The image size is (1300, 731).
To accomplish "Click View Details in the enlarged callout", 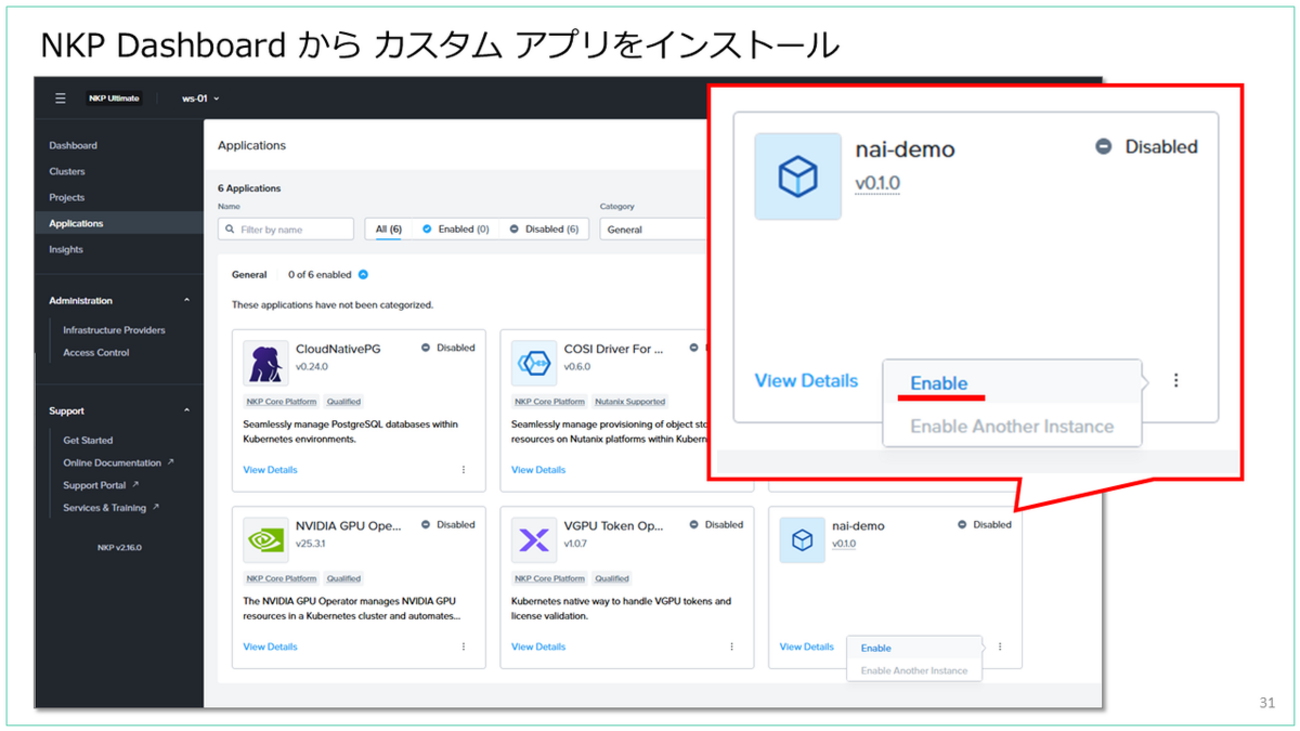I will coord(806,381).
